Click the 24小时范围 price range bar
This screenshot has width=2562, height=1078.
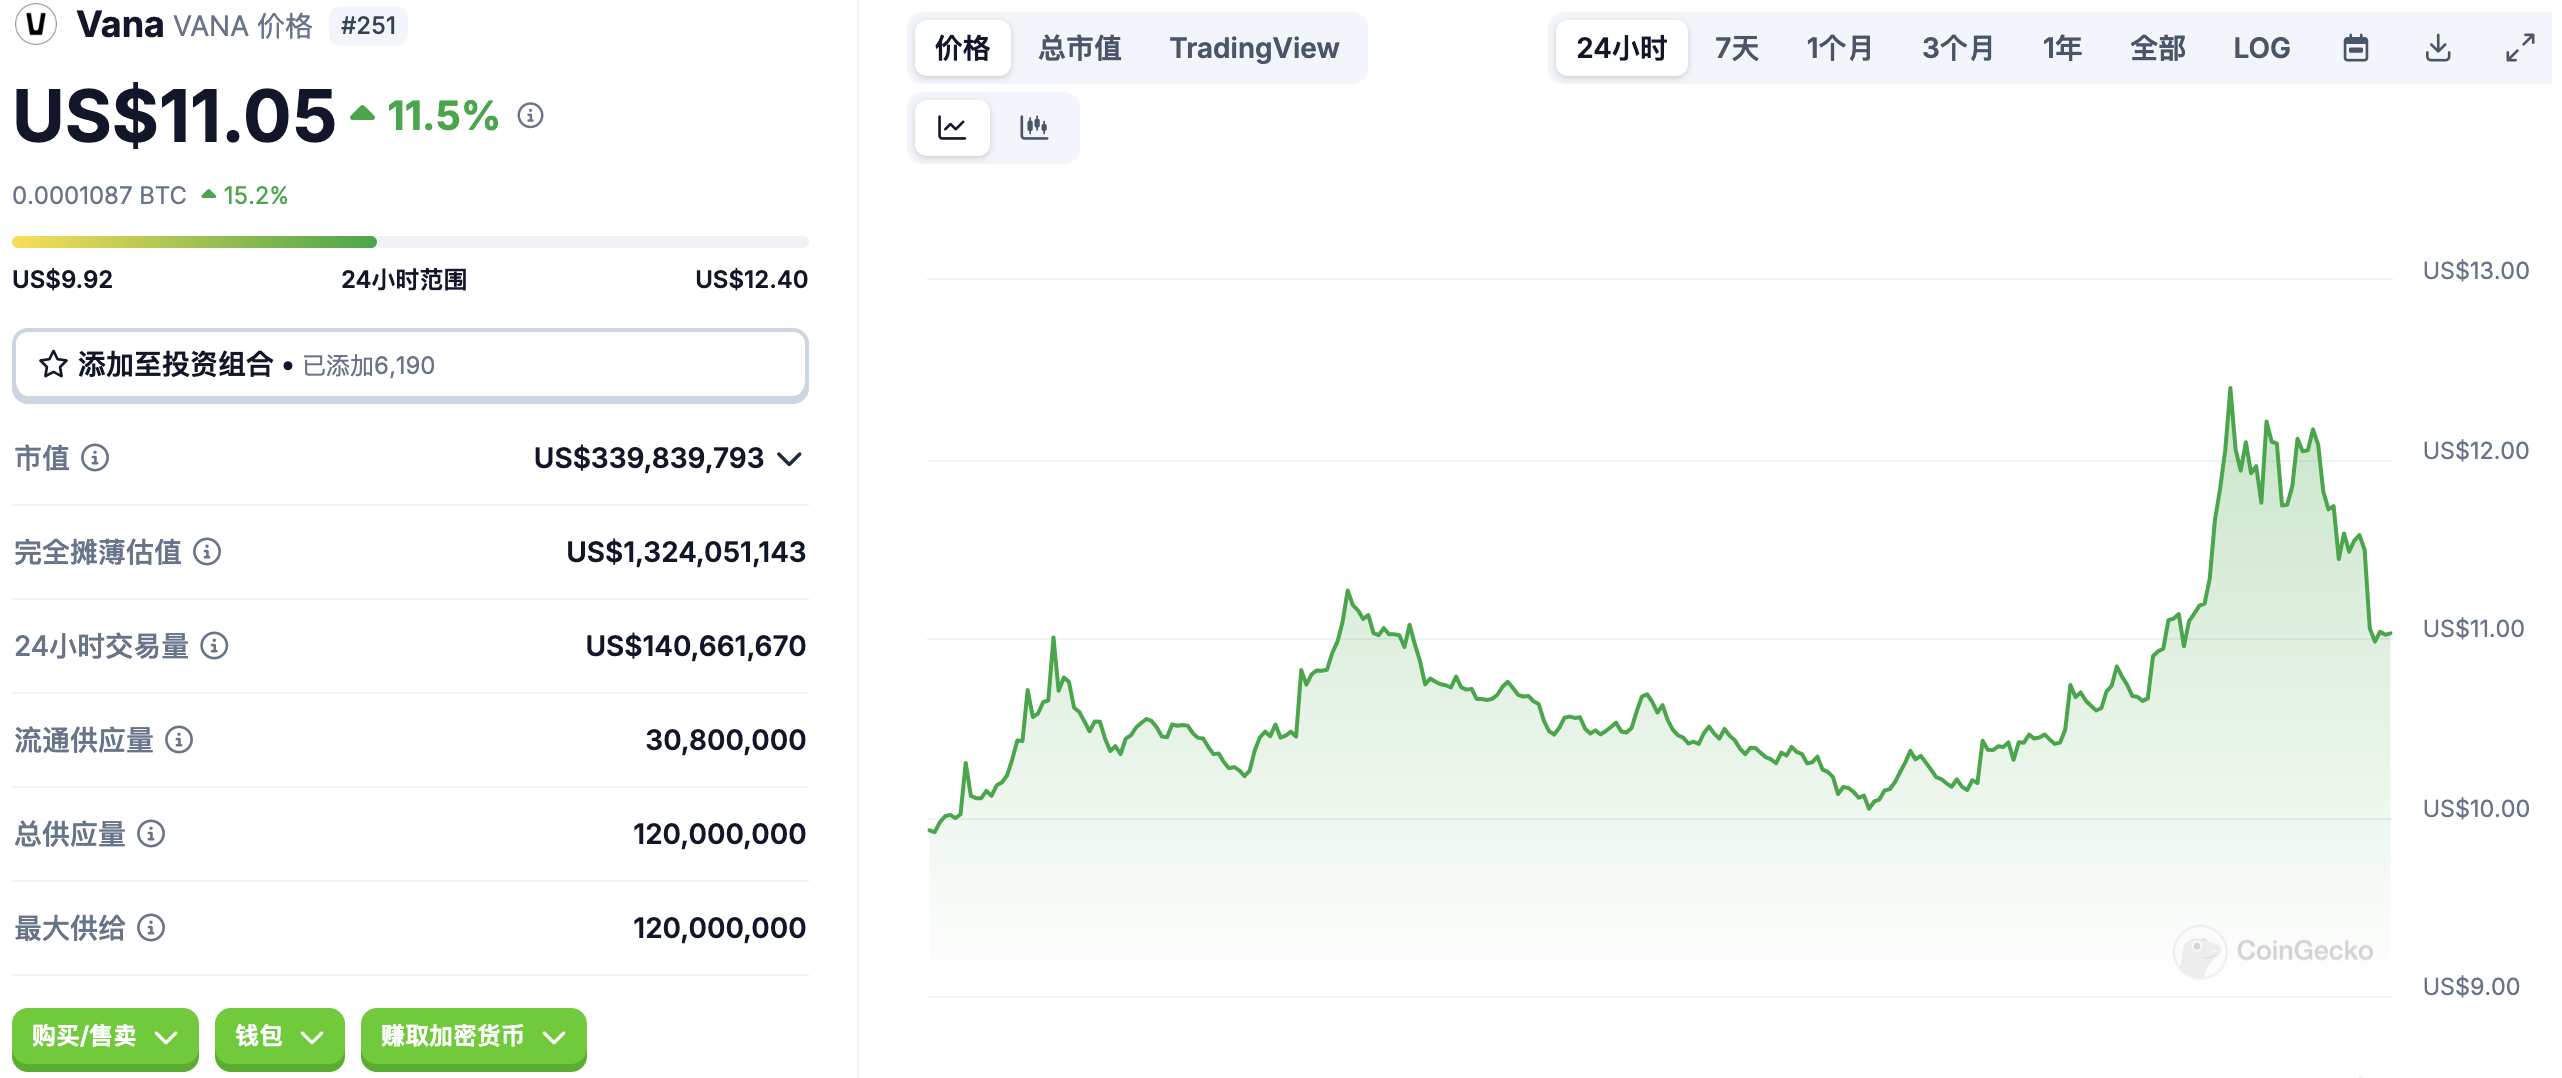pyautogui.click(x=410, y=242)
